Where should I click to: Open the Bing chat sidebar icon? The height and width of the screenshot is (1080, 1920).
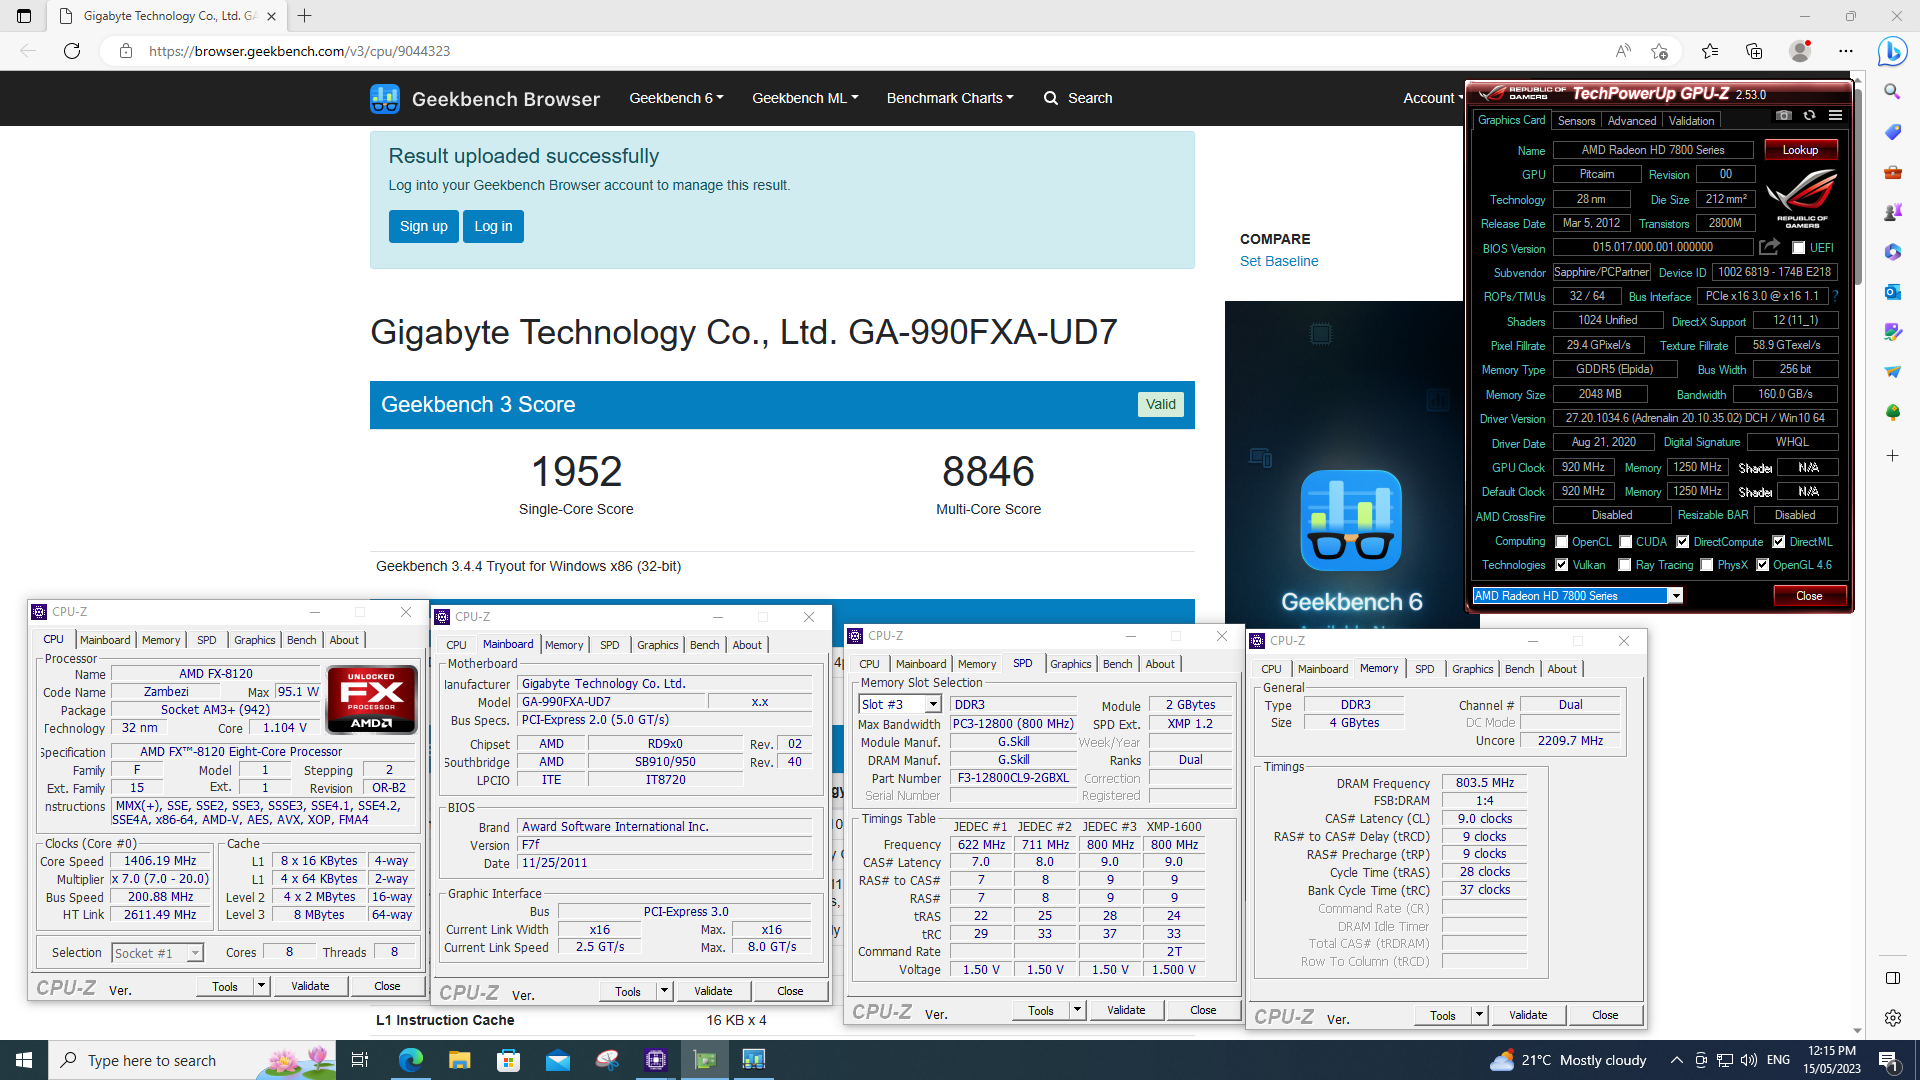pos(1892,51)
